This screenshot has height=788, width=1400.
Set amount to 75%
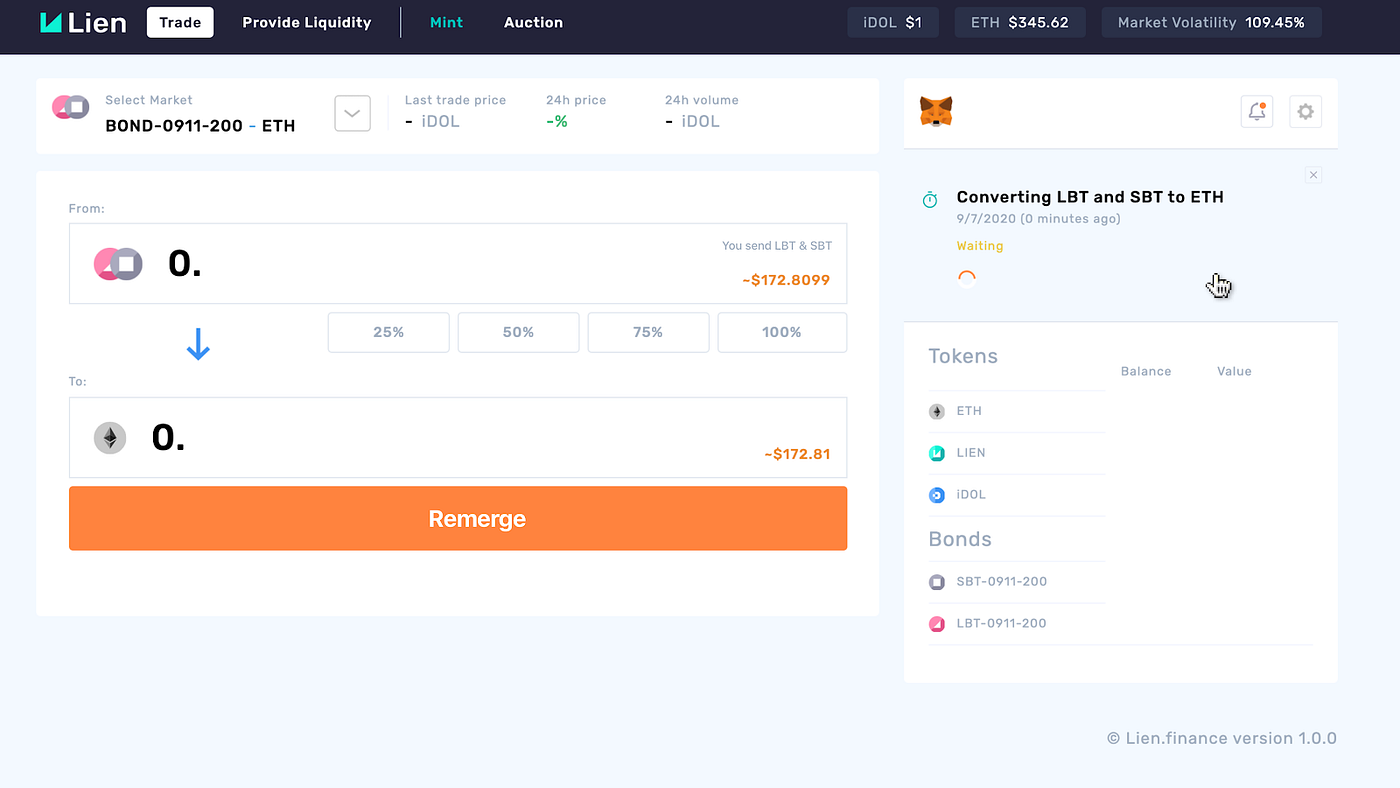pos(648,332)
